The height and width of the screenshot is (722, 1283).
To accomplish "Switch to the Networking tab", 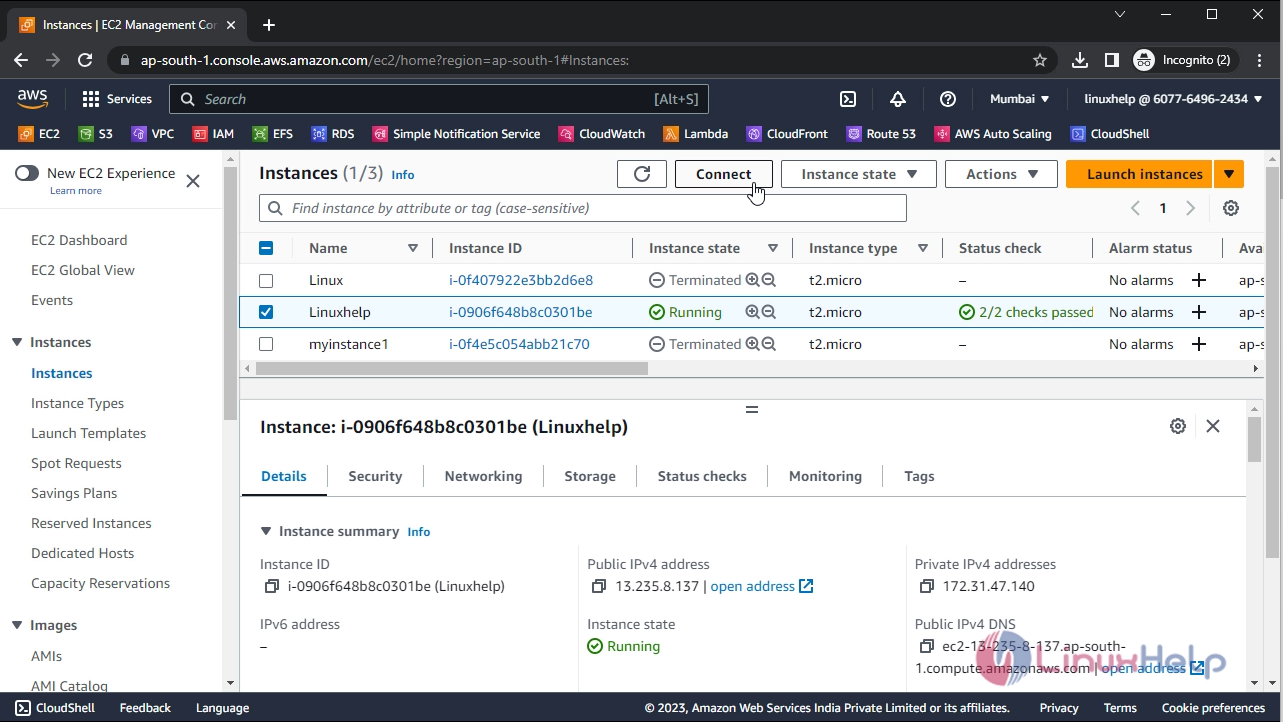I will click(483, 476).
